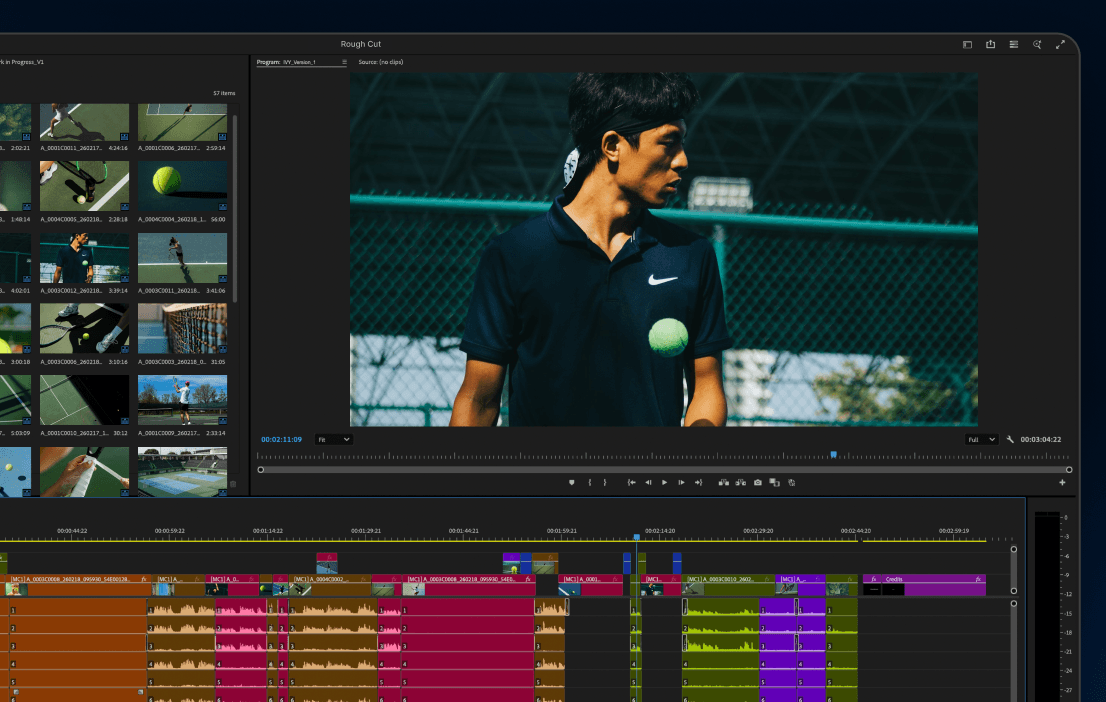Click the project panel vertical scrollbar
1106x702 pixels.
(x=234, y=208)
